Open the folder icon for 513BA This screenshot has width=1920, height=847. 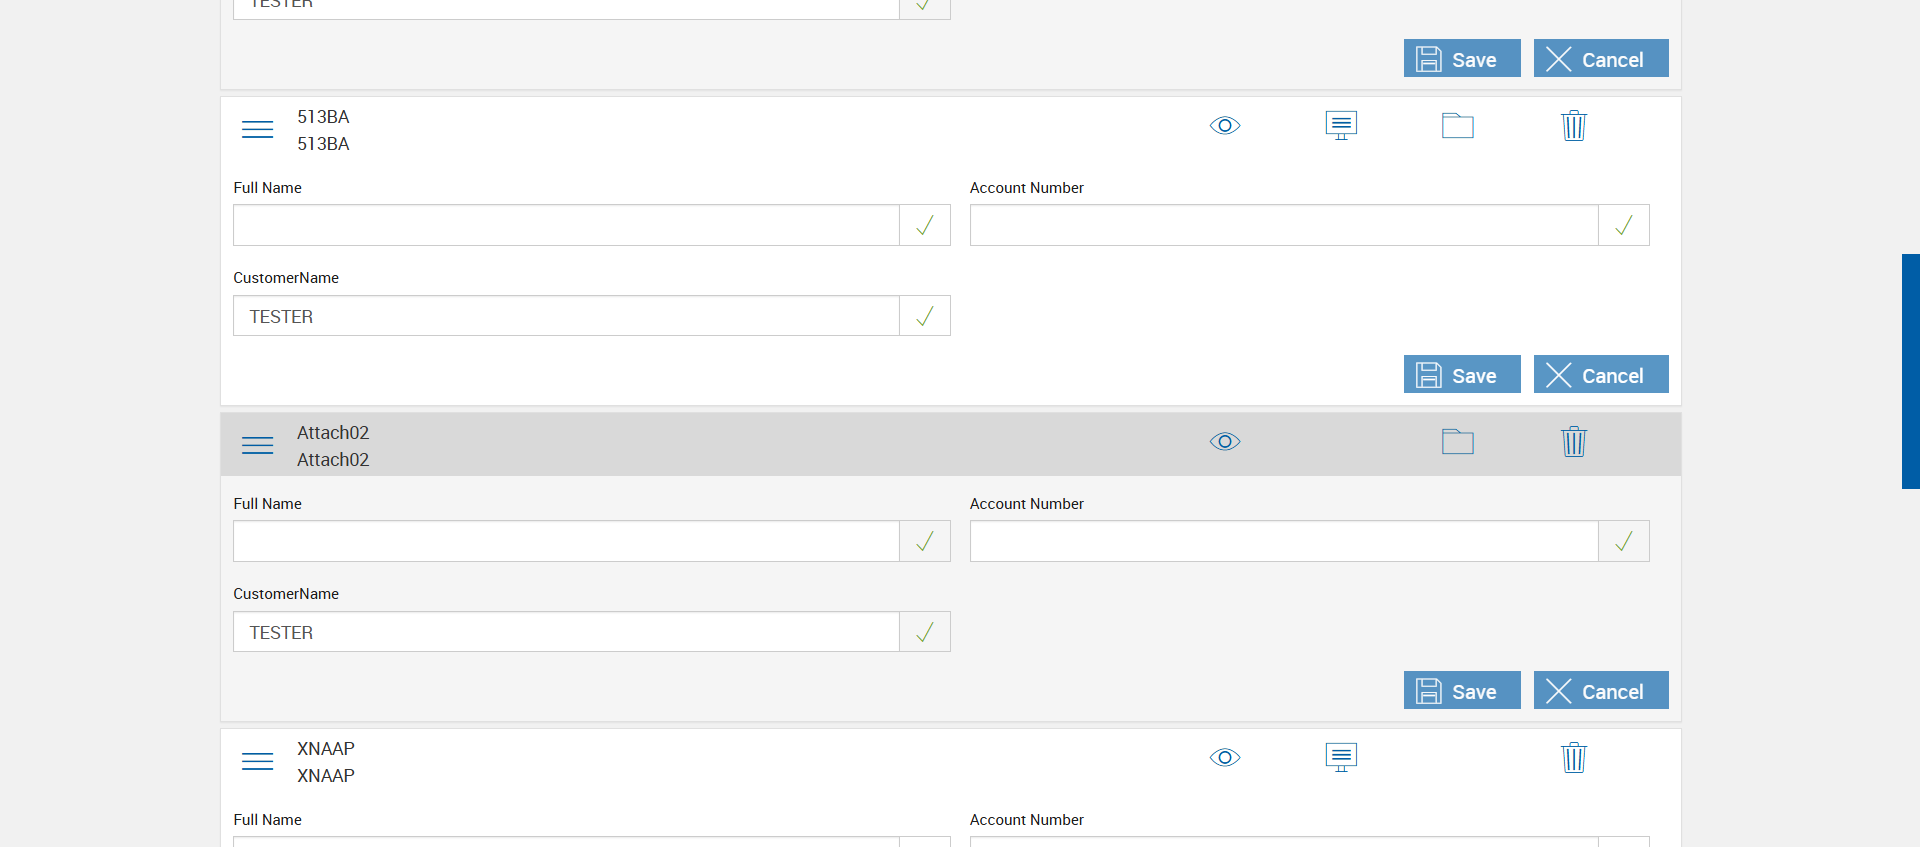click(x=1457, y=126)
